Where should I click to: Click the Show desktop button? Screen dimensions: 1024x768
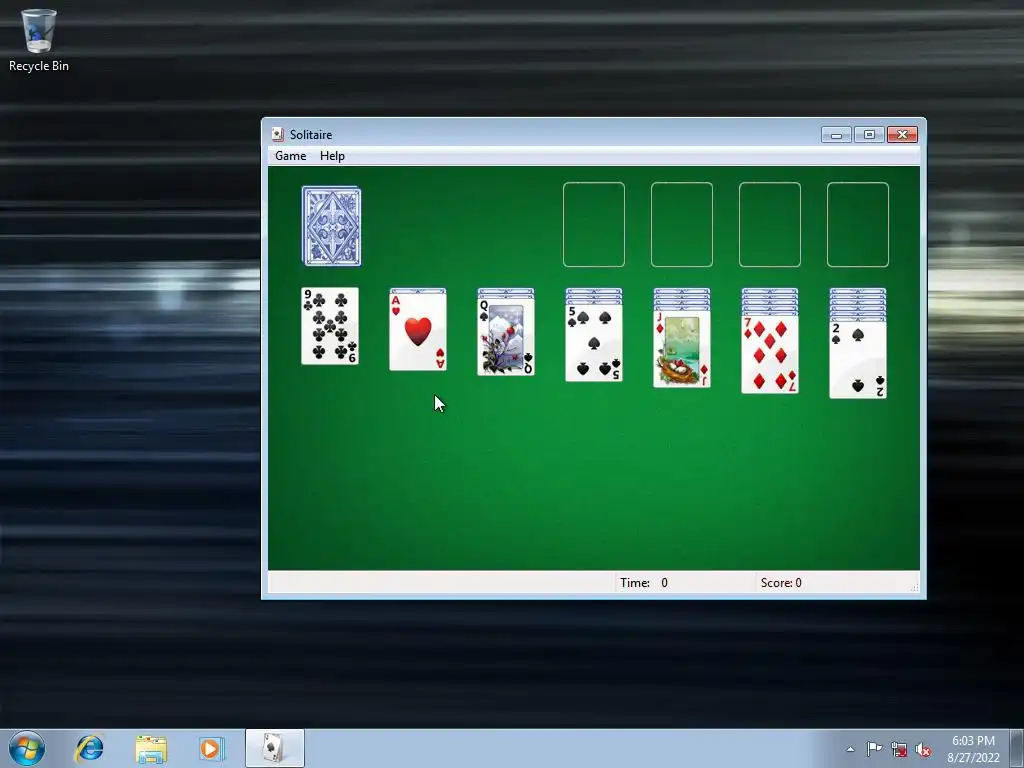1017,748
